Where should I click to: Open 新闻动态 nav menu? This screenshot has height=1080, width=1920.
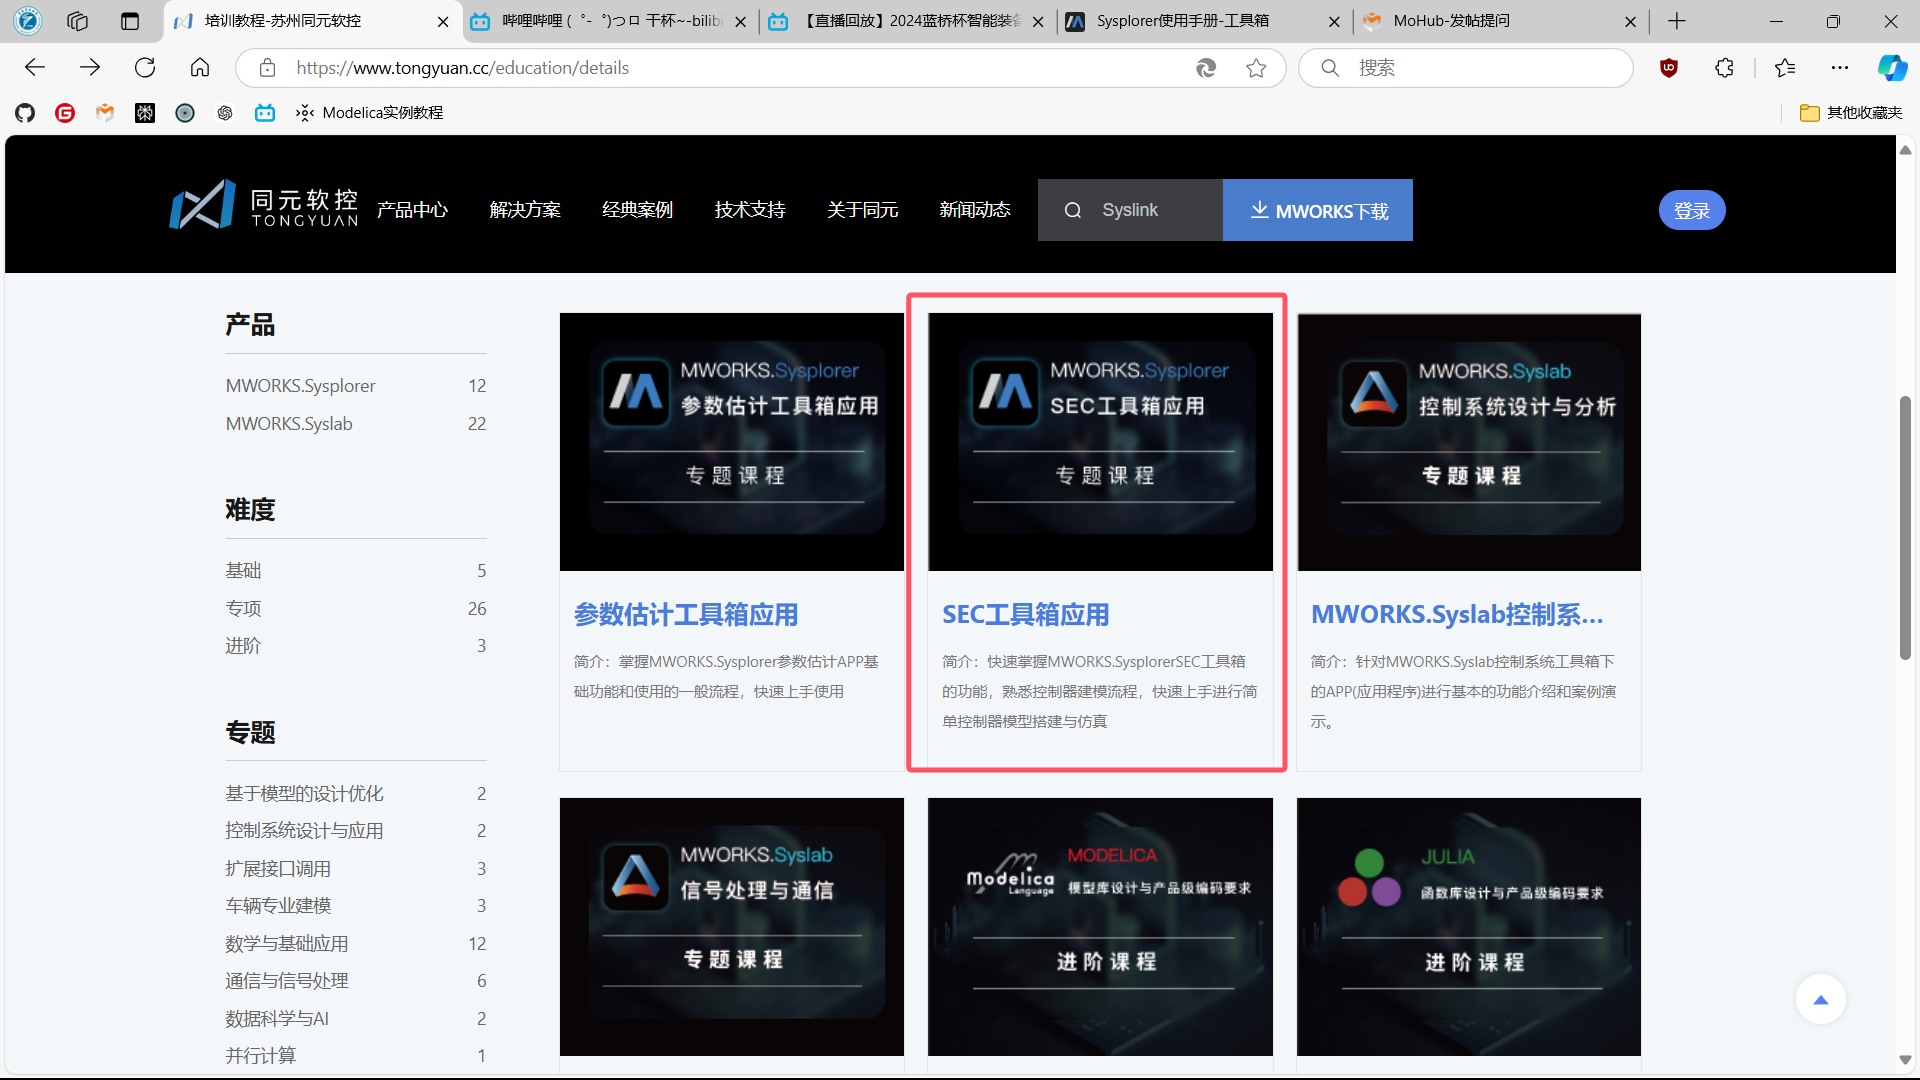pyautogui.click(x=975, y=210)
